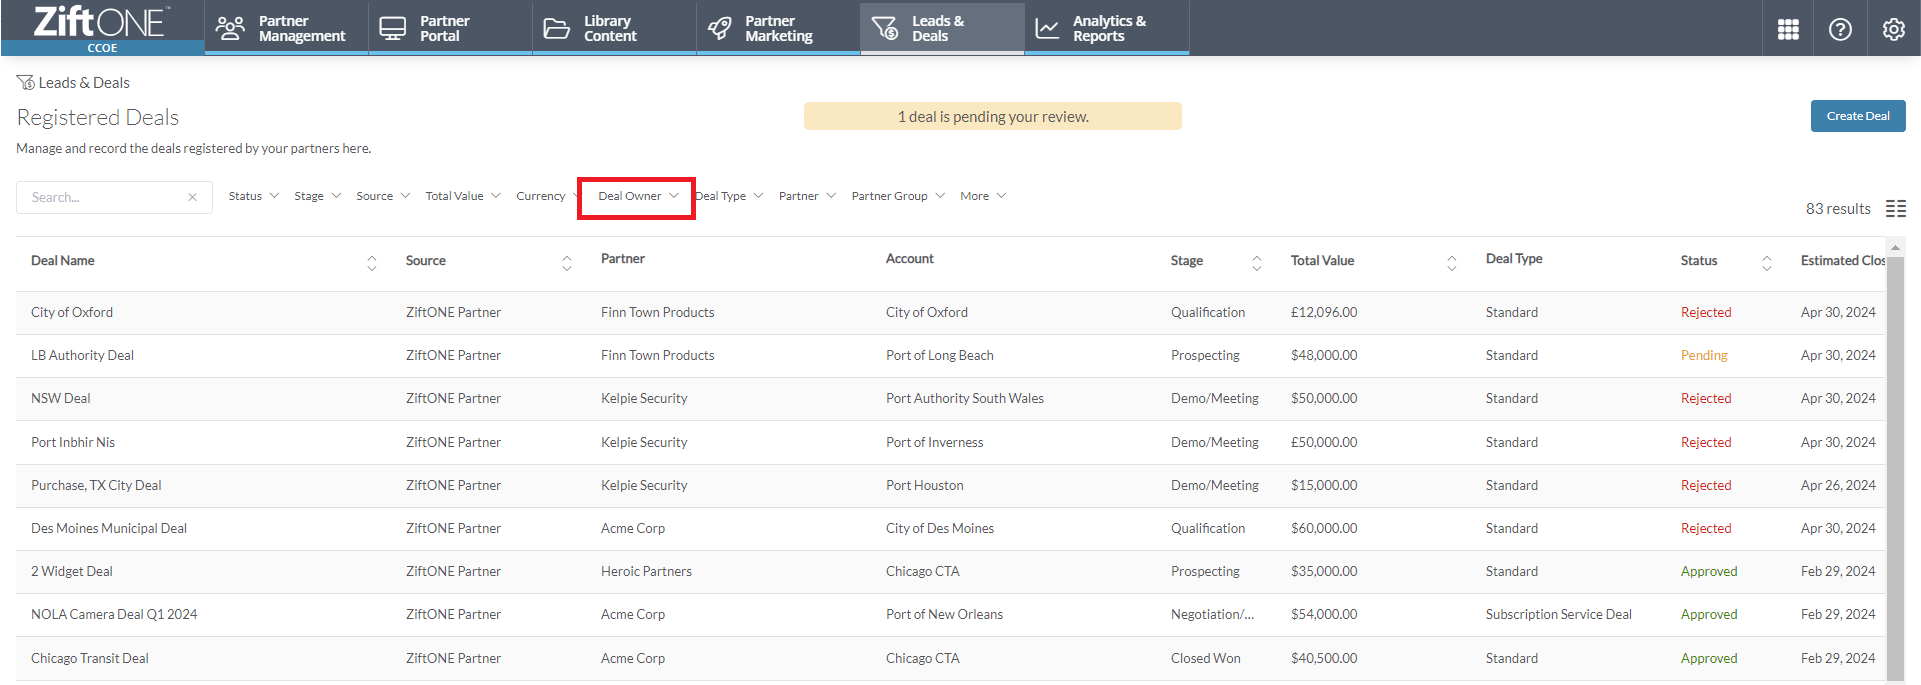Click the Library Content folder icon
Image resolution: width=1921 pixels, height=685 pixels.
(x=556, y=28)
